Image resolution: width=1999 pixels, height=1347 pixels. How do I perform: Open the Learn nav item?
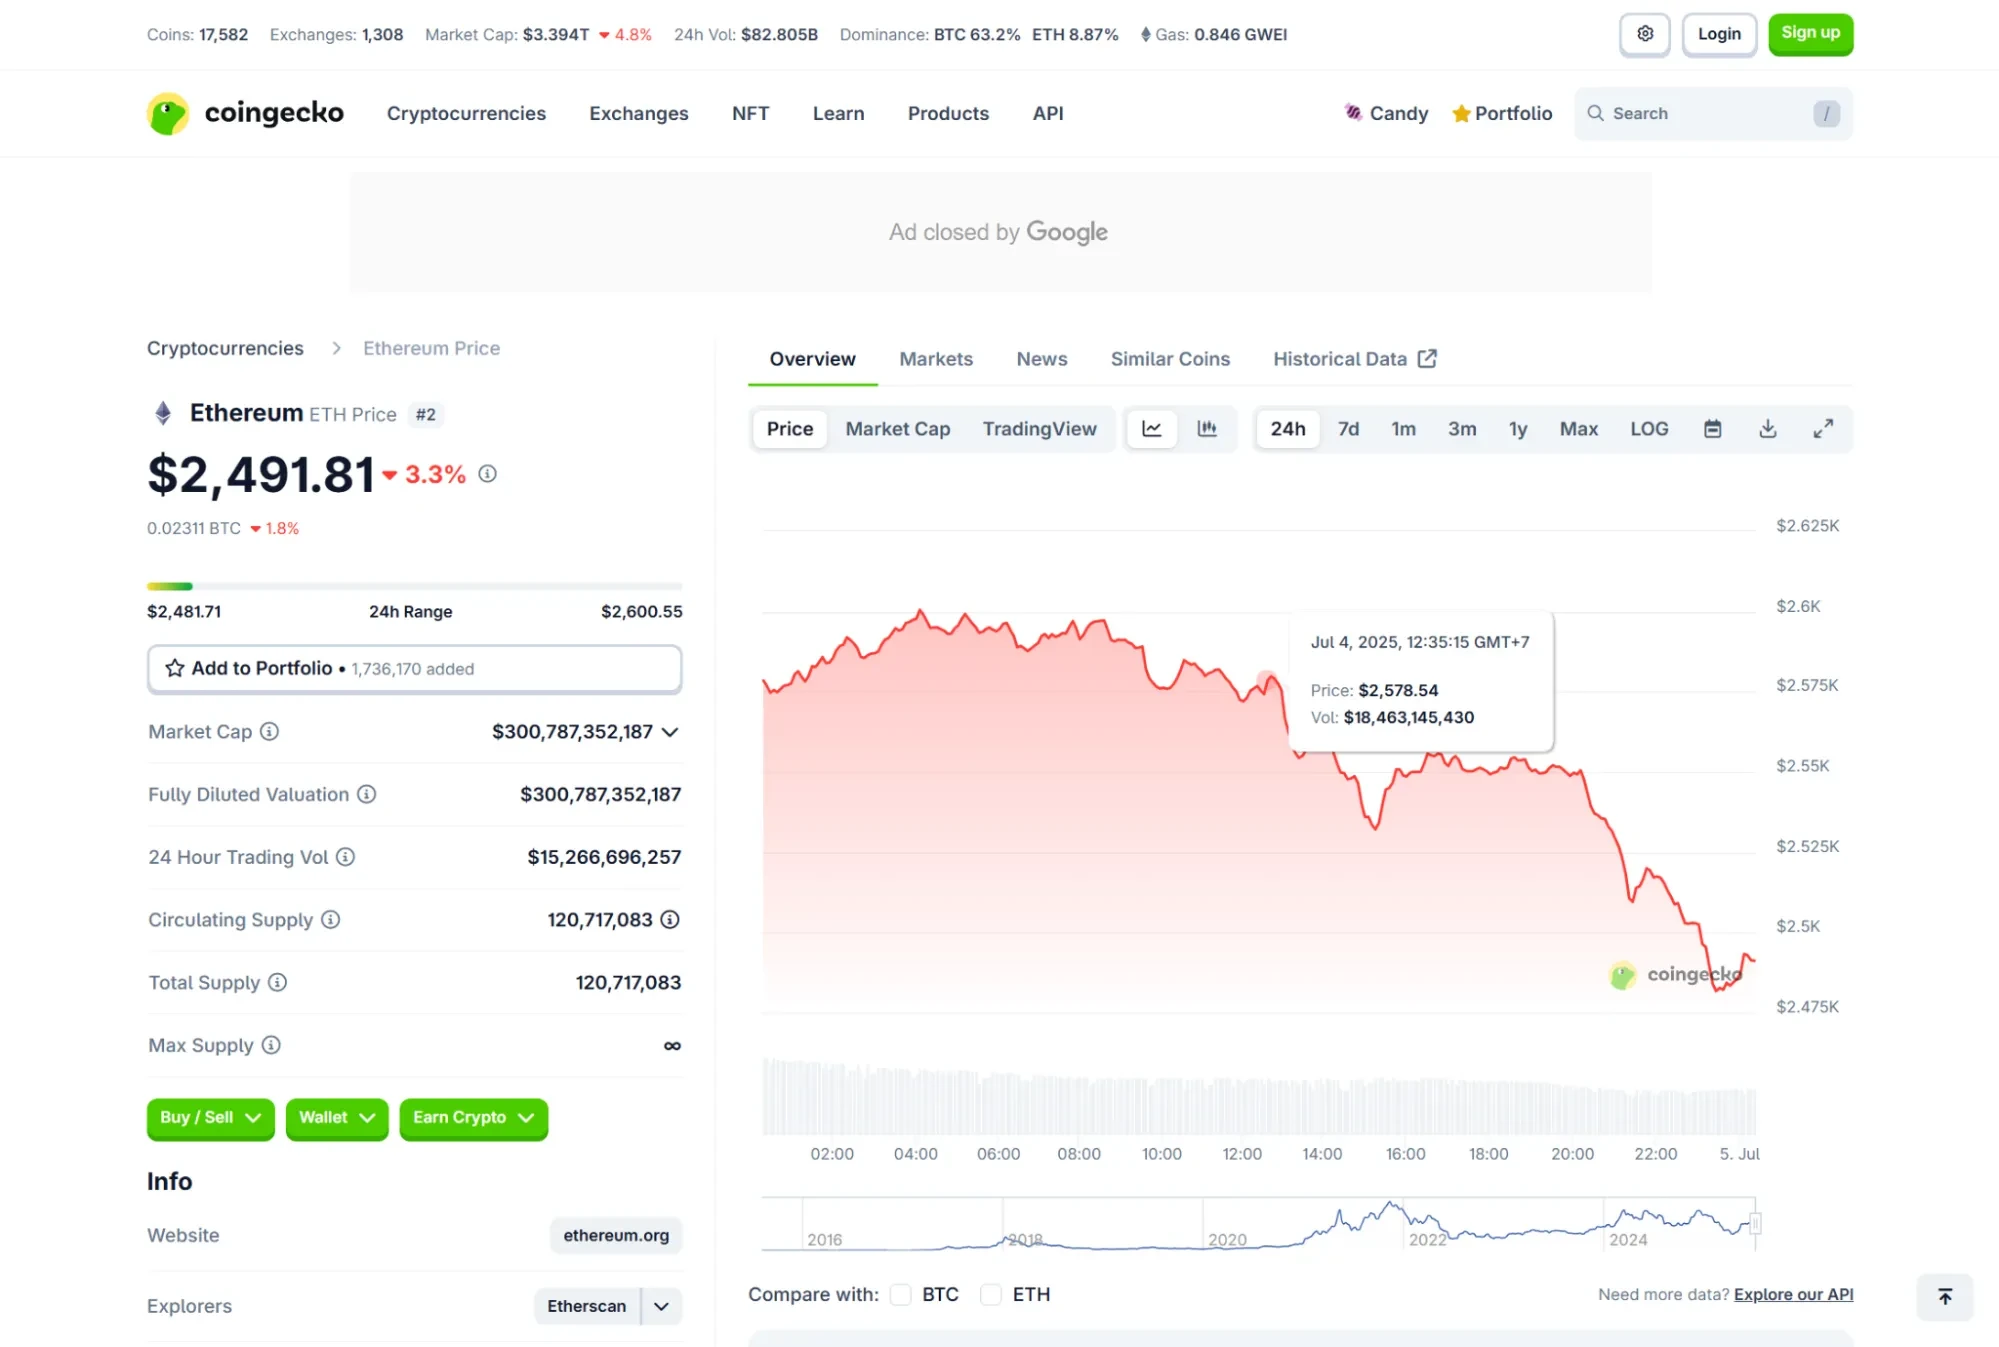coord(838,113)
